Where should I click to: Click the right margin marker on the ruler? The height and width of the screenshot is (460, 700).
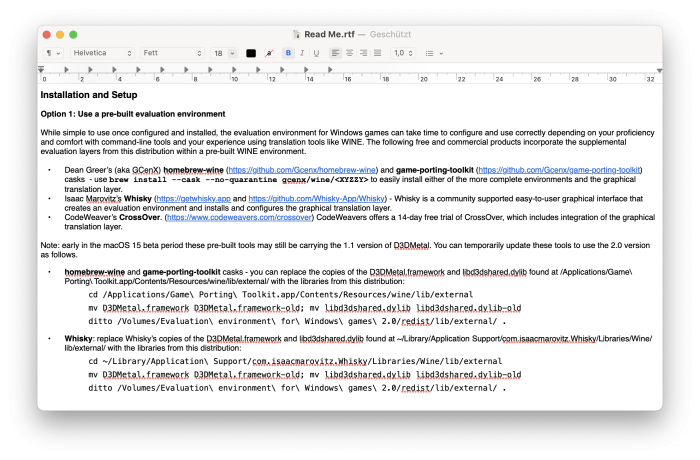coord(659,71)
